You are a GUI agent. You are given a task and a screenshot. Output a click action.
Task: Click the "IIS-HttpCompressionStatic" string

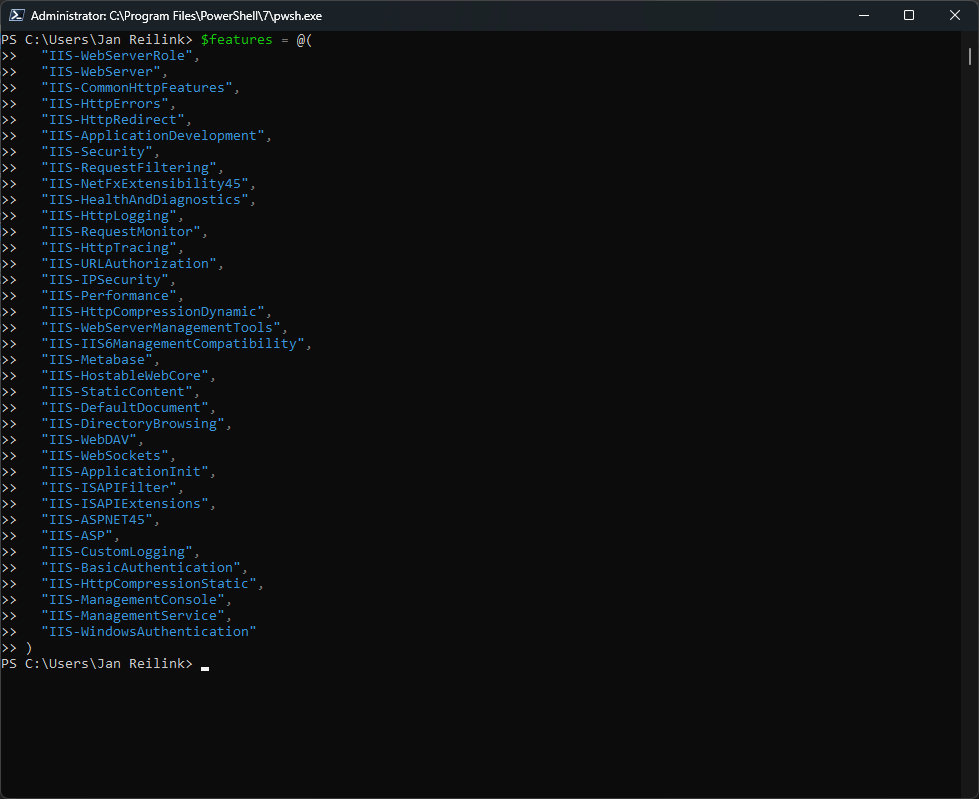tap(149, 584)
